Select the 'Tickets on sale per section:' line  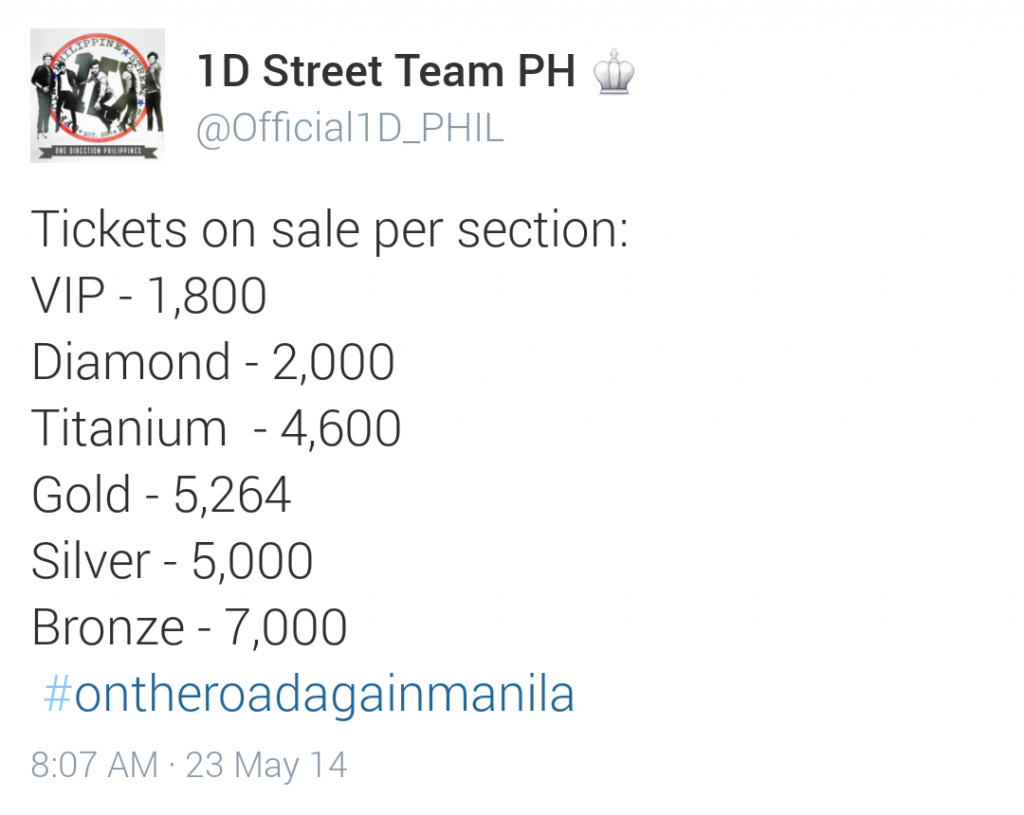[x=330, y=230]
